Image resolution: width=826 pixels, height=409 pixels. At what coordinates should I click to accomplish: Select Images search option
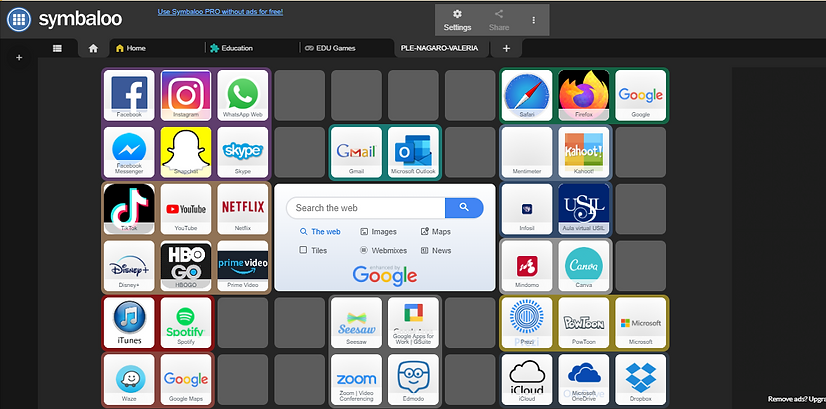tap(378, 231)
